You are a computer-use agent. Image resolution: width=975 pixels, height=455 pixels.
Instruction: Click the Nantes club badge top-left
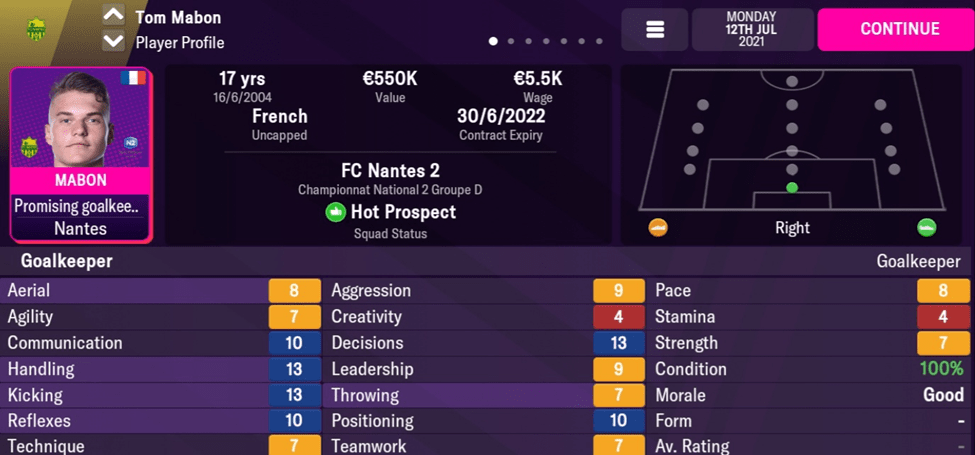(37, 29)
